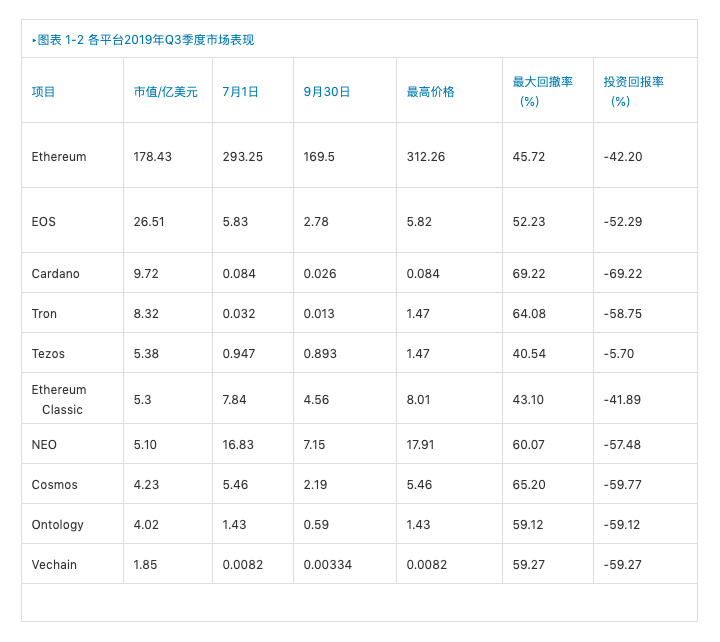Click Tezos return value '-5.70'
This screenshot has height=642, width=720.
(x=619, y=354)
